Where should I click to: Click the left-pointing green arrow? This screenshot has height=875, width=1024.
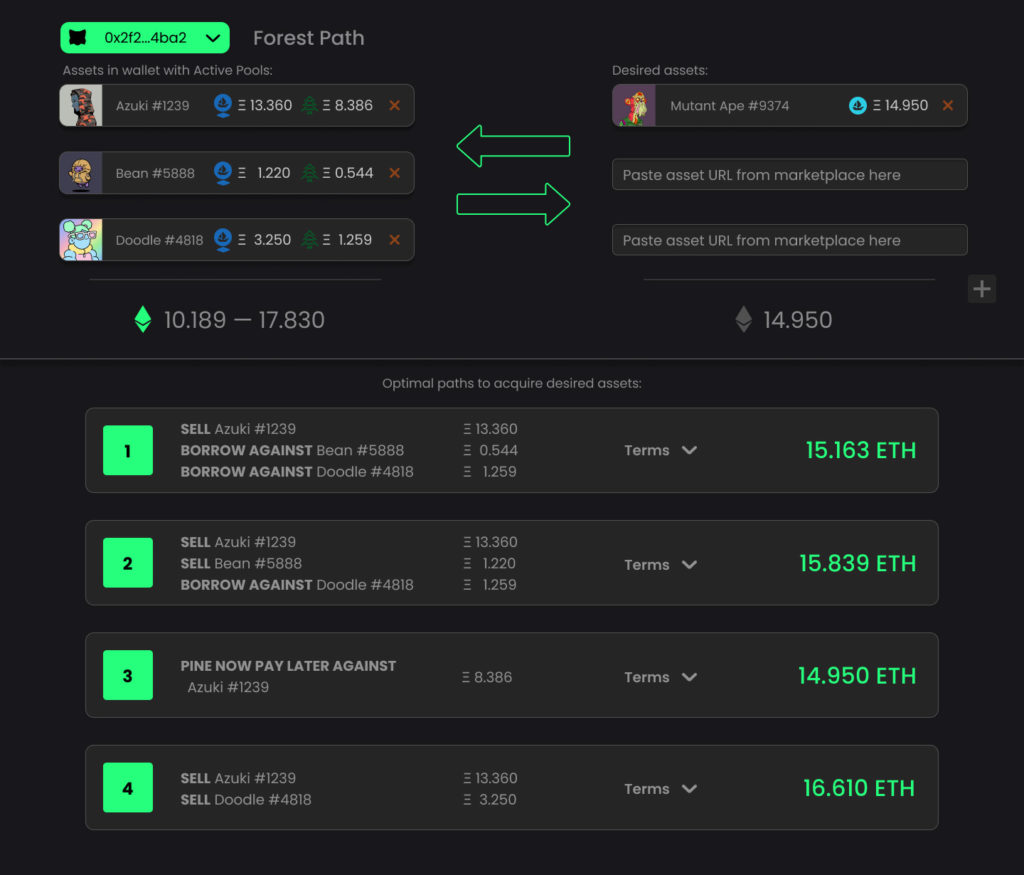click(513, 146)
